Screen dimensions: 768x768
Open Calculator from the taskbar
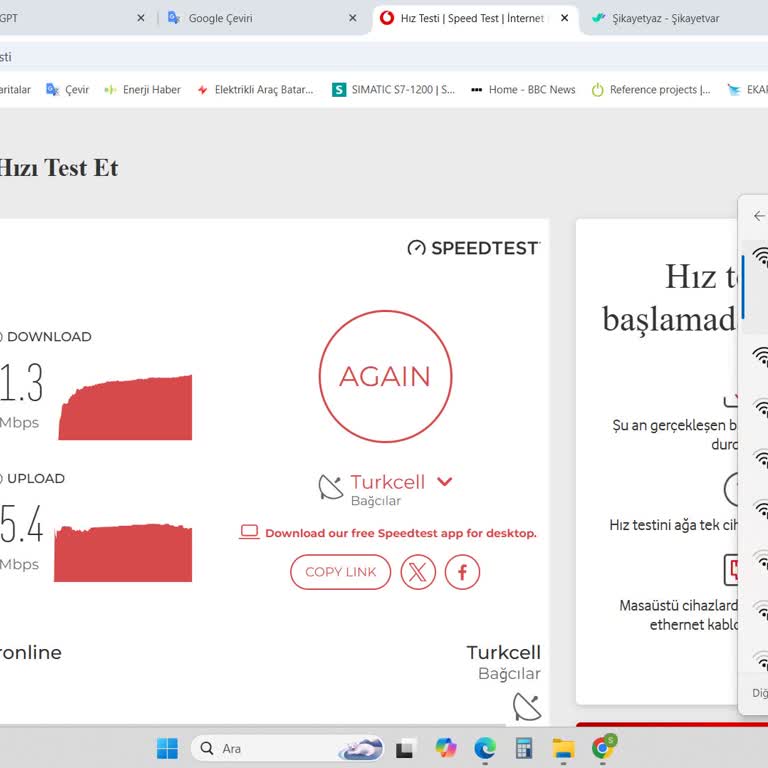coord(524,748)
